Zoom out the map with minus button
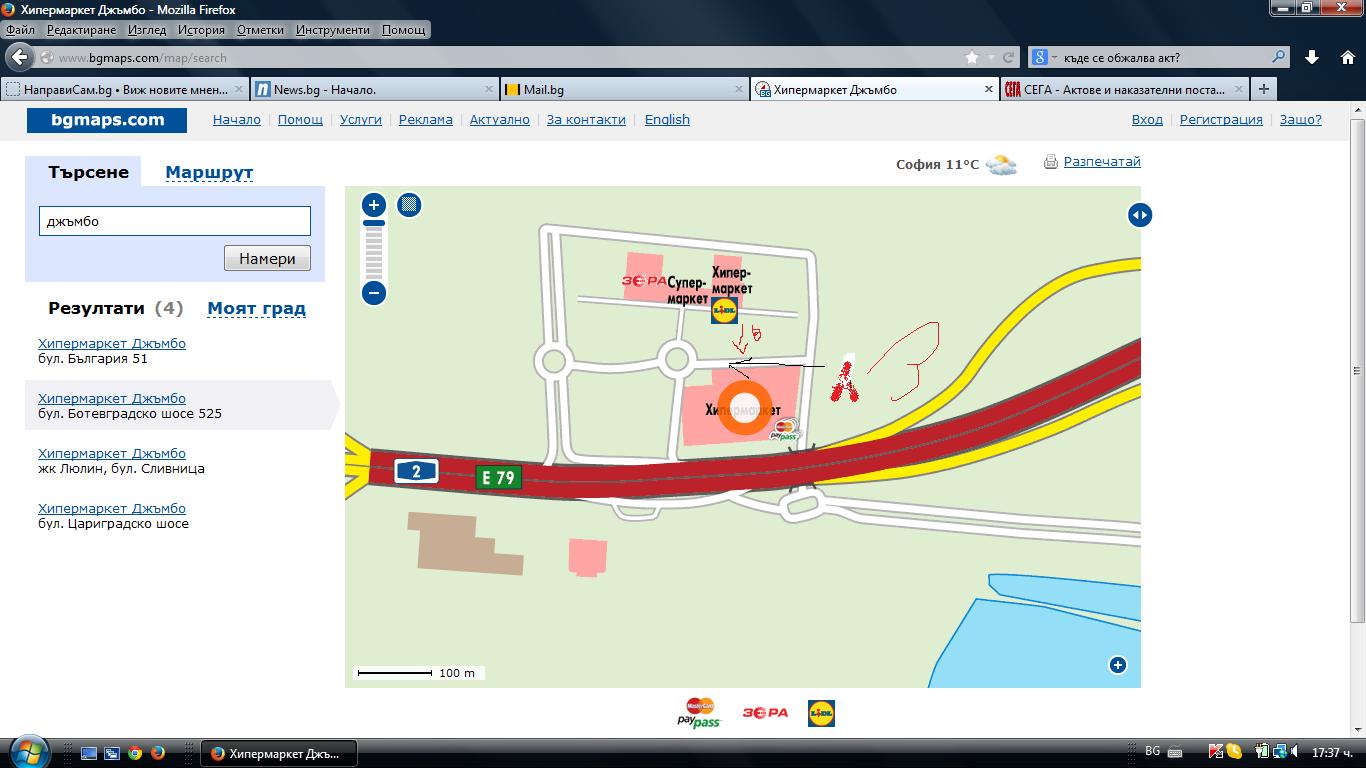The width and height of the screenshot is (1366, 768). coord(374,293)
